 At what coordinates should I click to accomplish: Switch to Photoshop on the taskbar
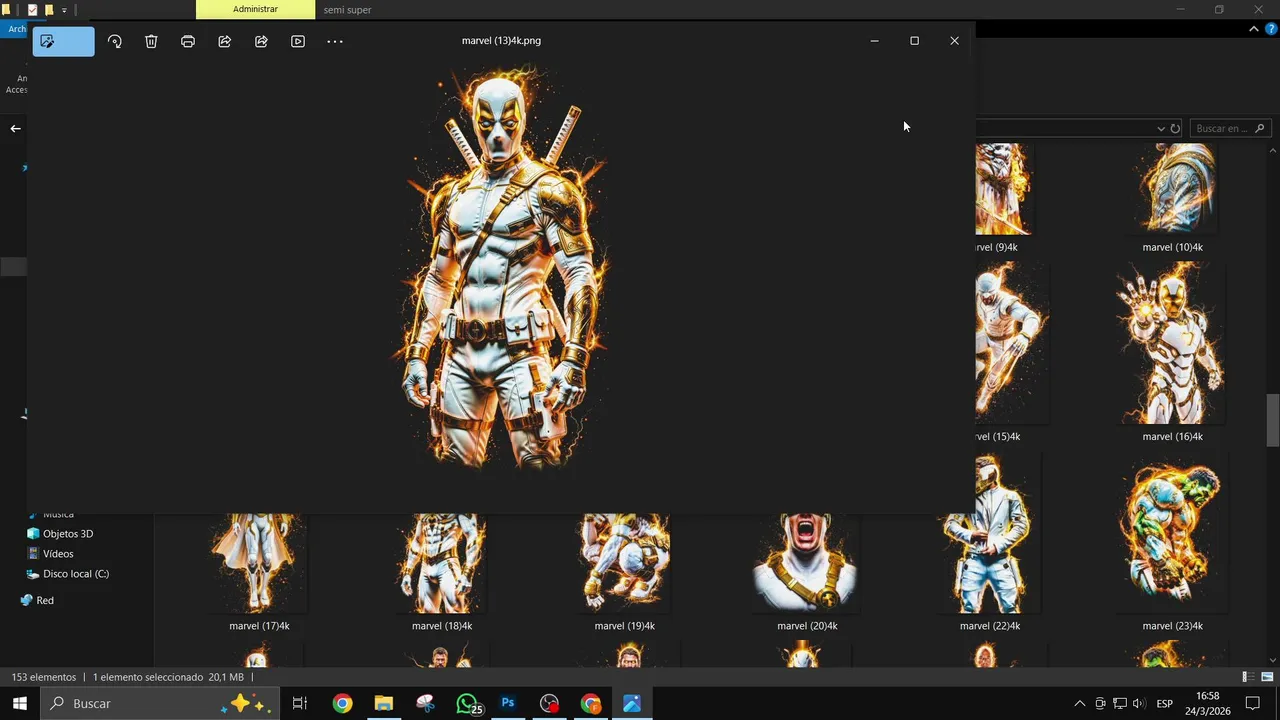508,703
